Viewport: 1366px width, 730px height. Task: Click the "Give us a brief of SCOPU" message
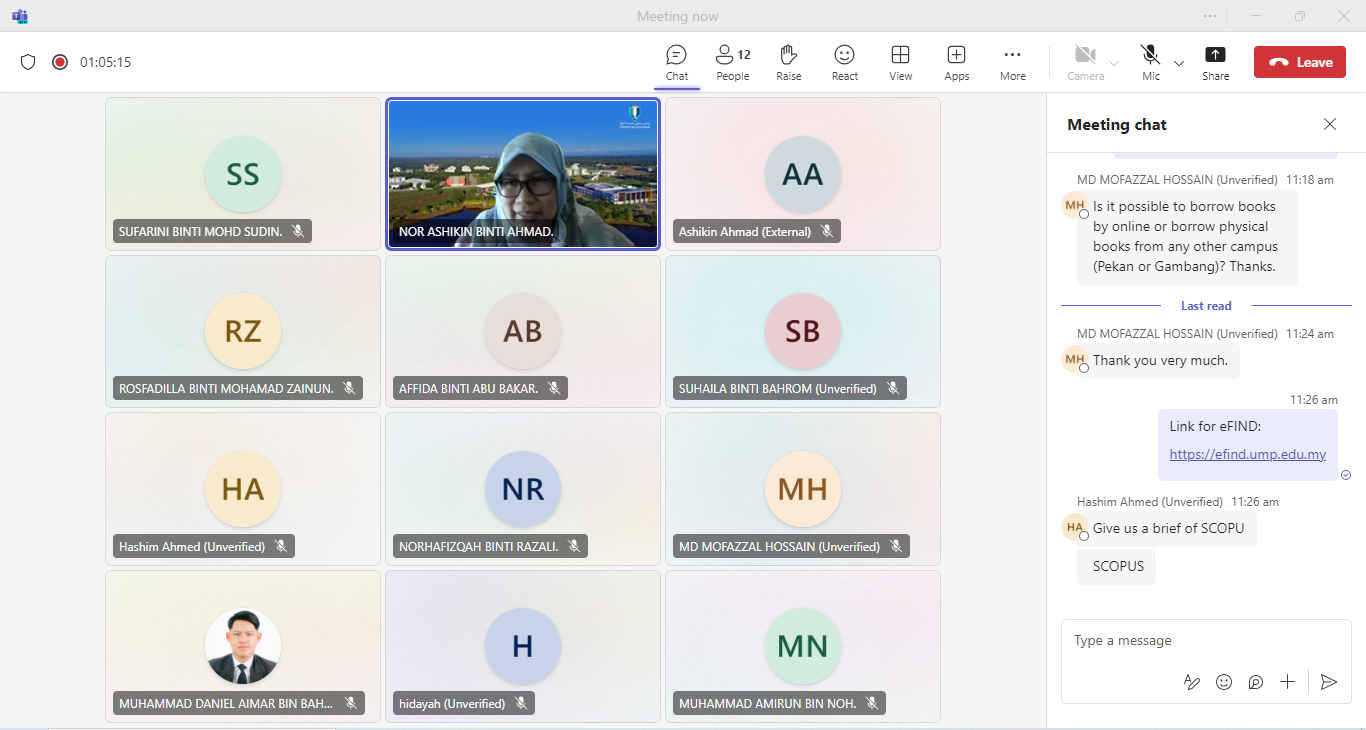pos(1168,528)
